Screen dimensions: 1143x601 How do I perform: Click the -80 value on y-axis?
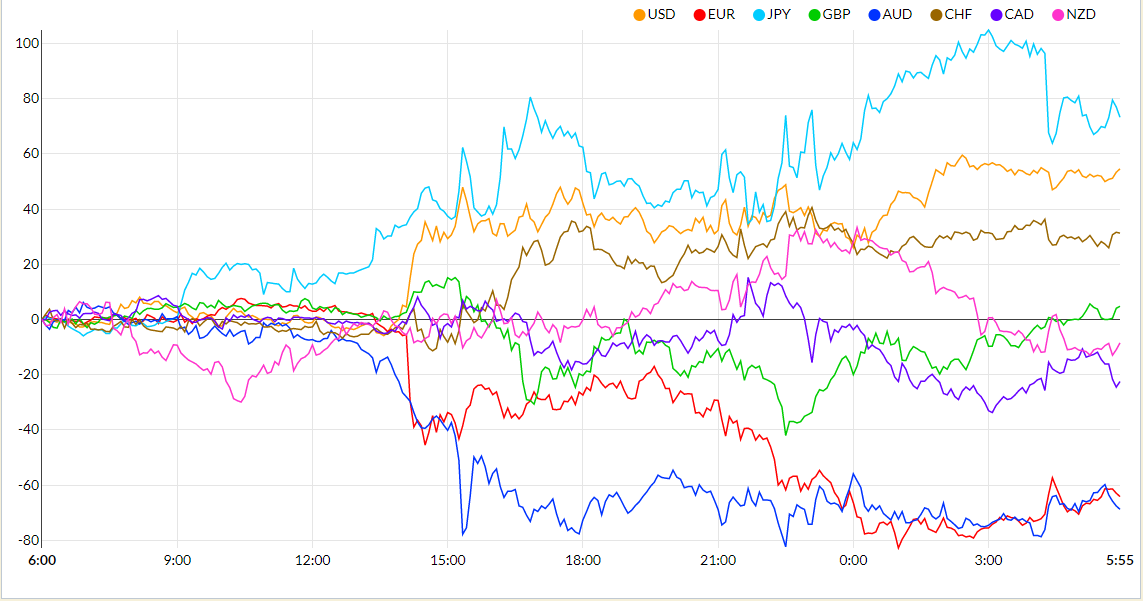[x=27, y=541]
